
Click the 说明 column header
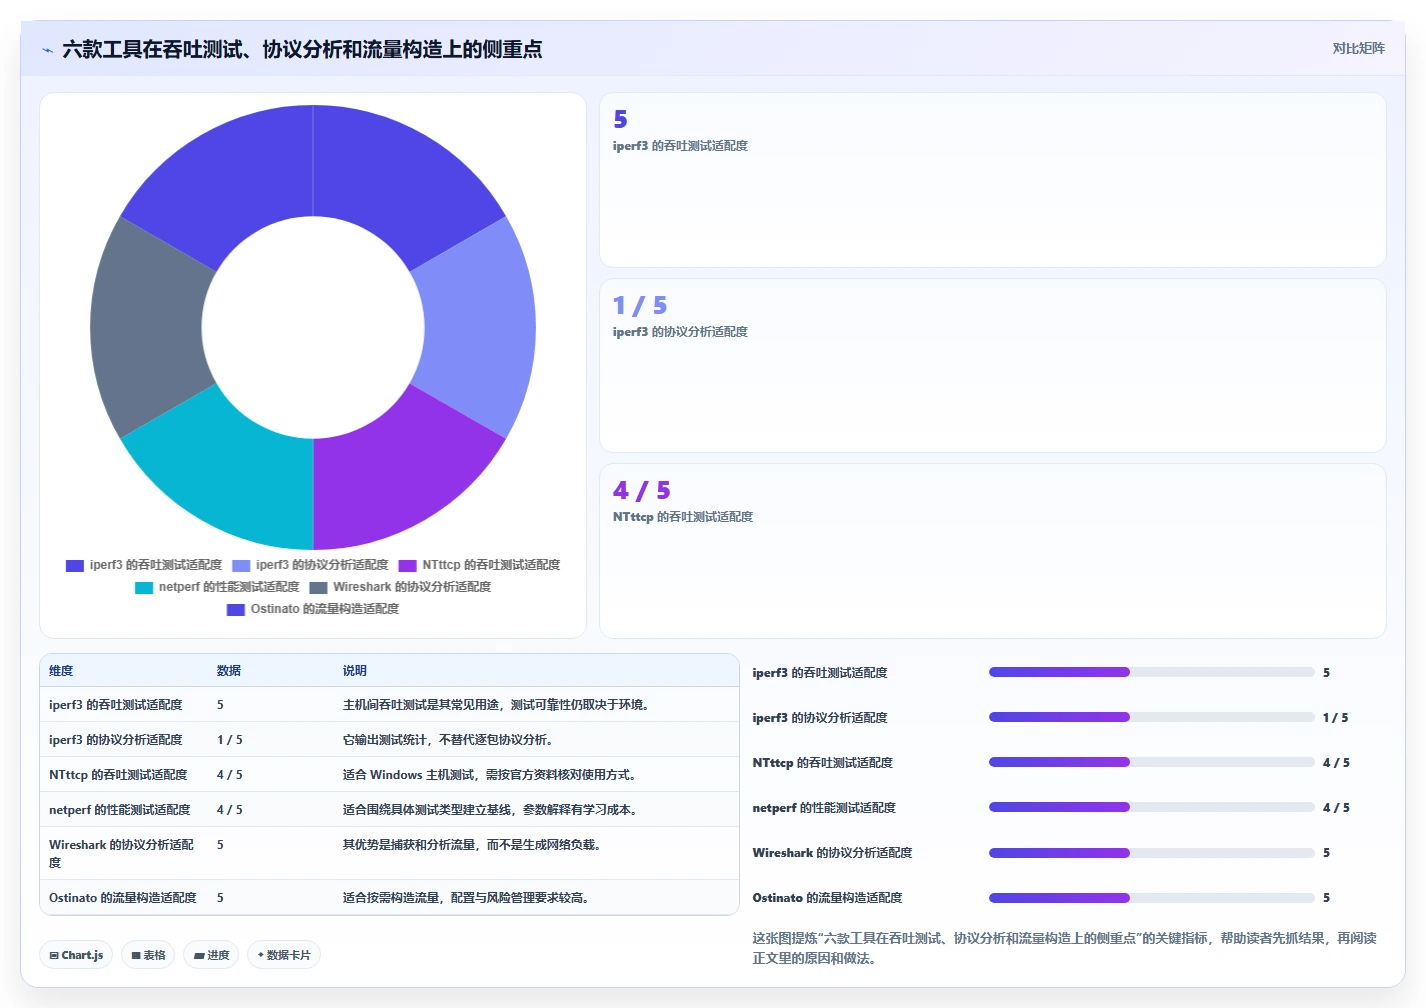coord(355,671)
